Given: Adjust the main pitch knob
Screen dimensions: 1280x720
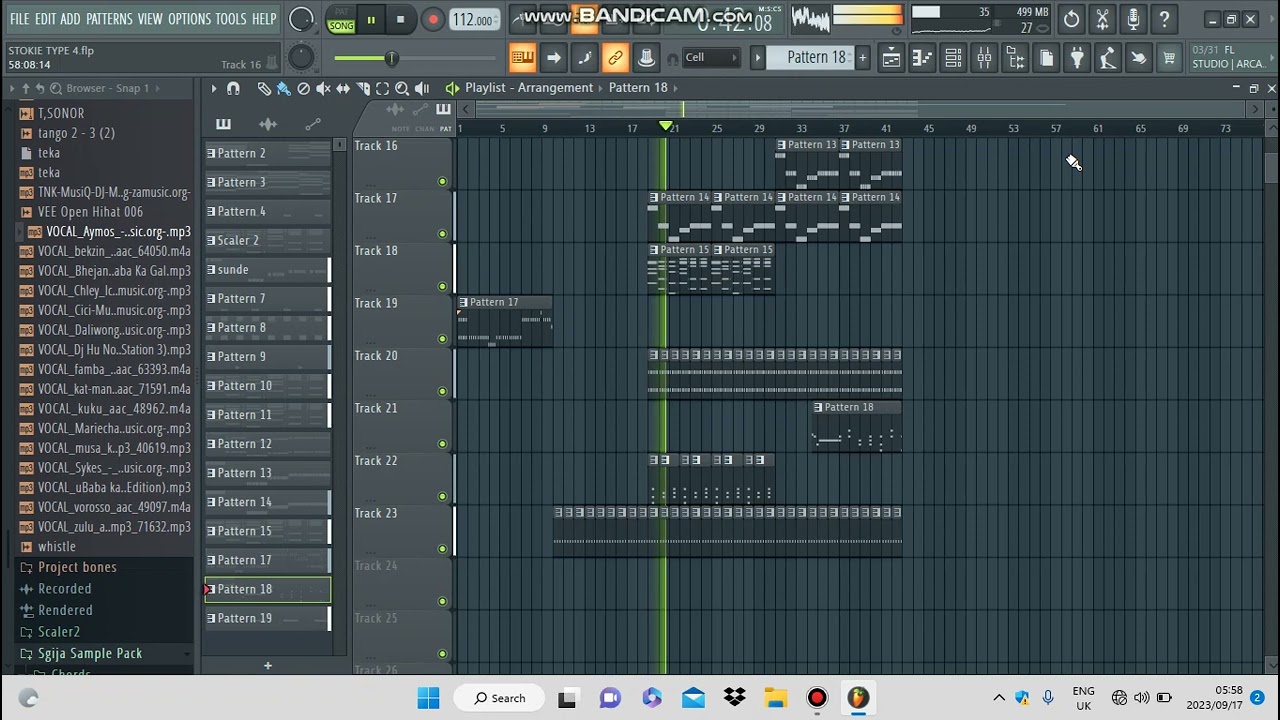Looking at the screenshot, I should (300, 58).
